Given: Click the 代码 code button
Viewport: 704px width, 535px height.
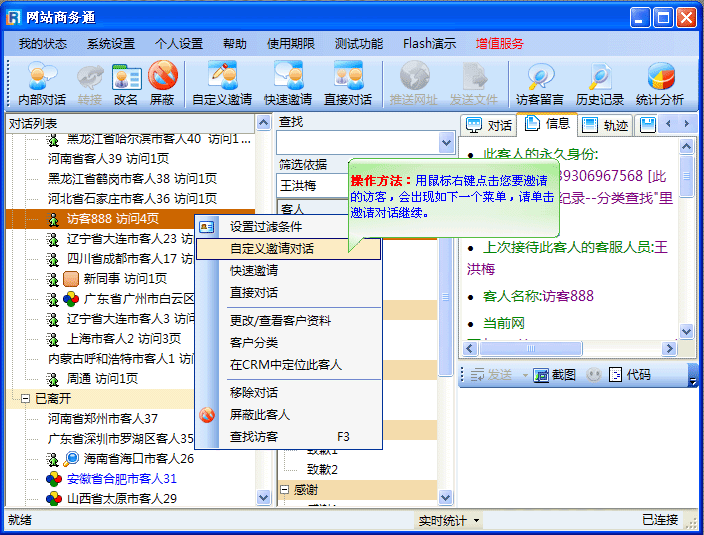Looking at the screenshot, I should click(x=630, y=375).
